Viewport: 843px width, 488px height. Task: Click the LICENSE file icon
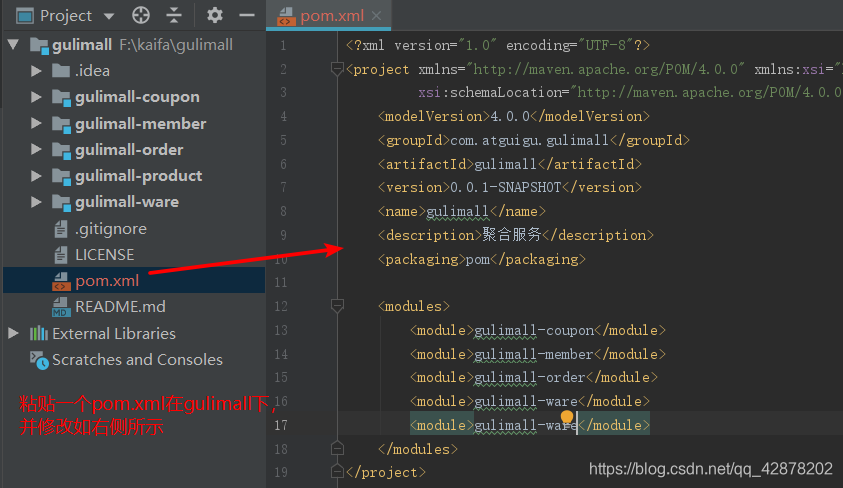click(61, 255)
